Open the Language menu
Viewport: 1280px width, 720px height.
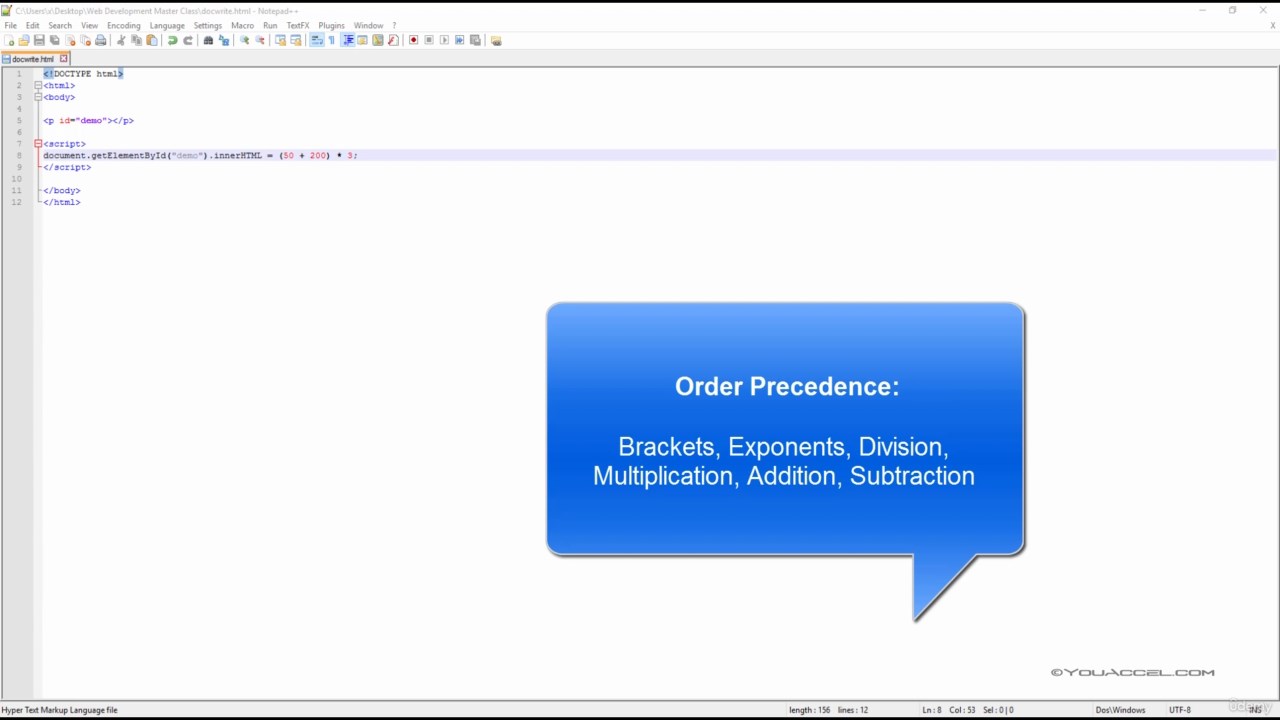[x=167, y=25]
